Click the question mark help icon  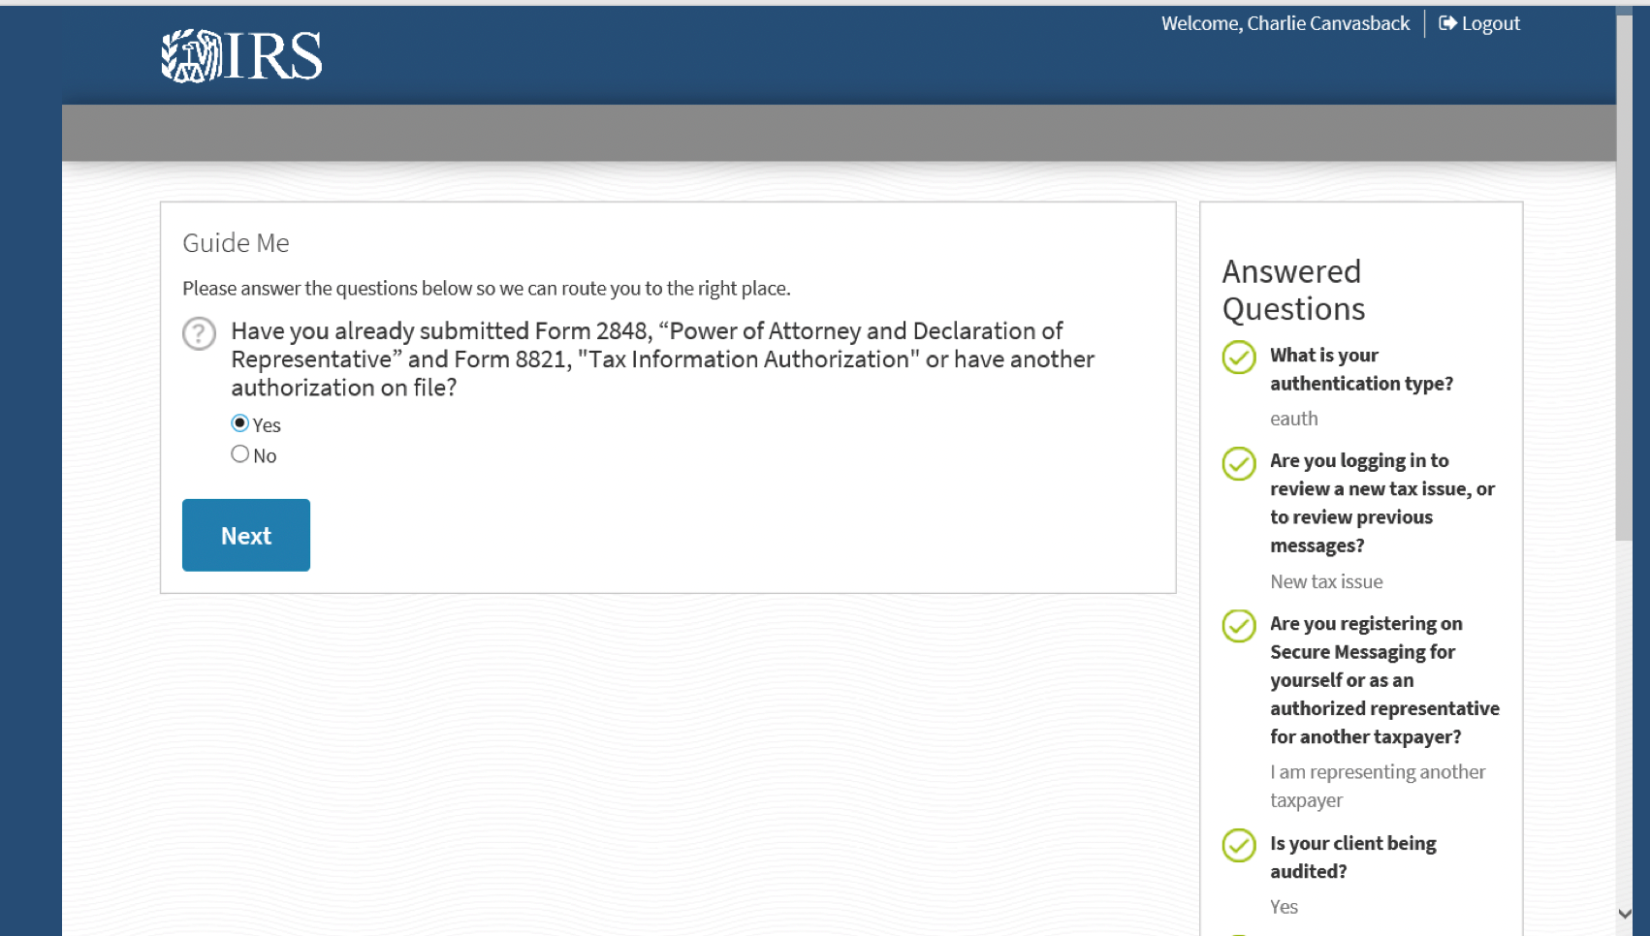point(199,333)
